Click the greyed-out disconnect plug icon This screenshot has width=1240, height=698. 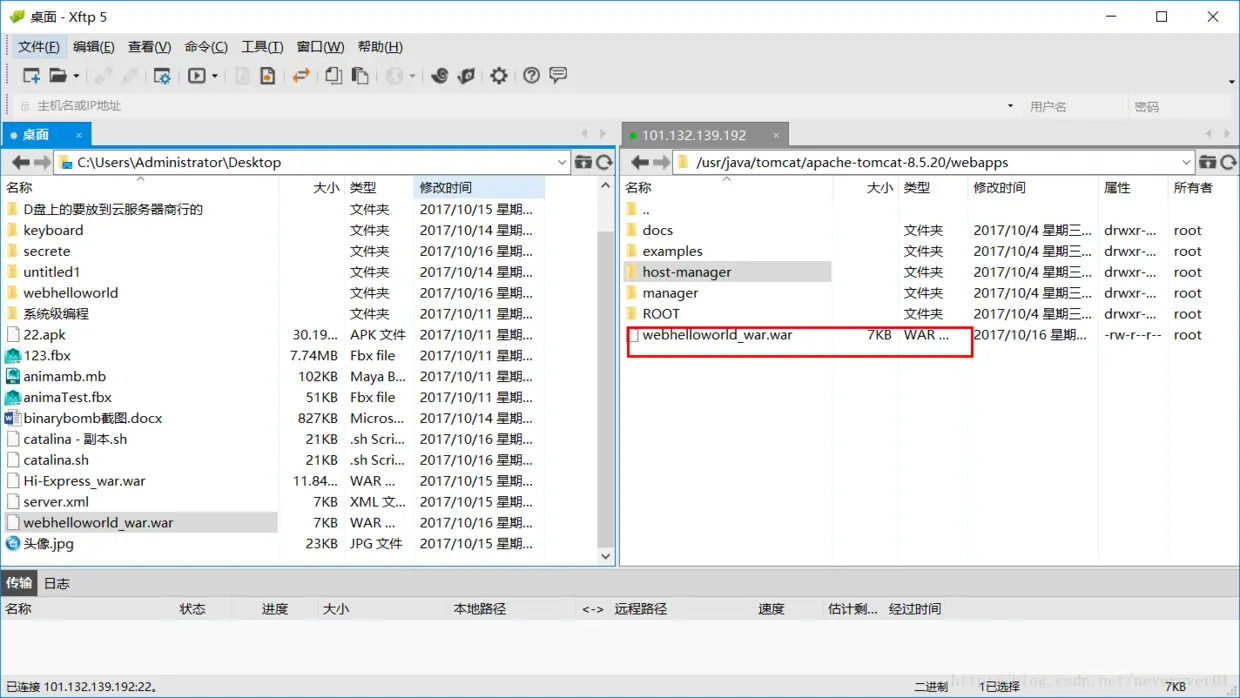[130, 76]
